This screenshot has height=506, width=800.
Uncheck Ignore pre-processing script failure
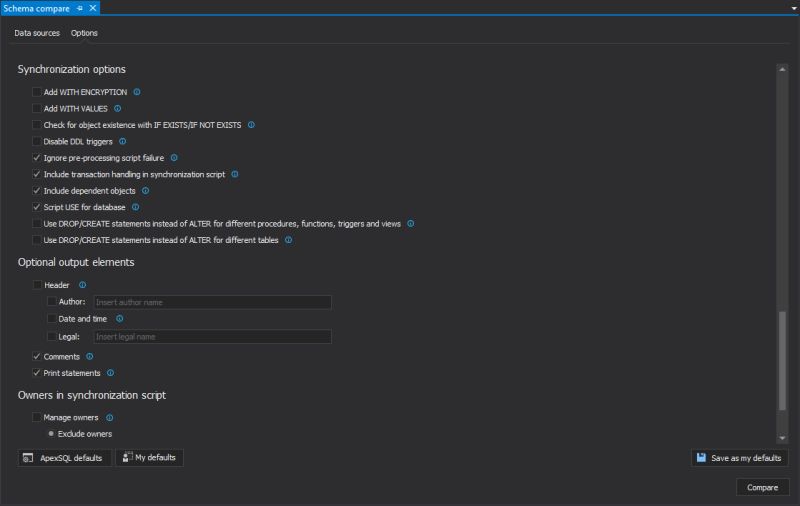coord(36,158)
